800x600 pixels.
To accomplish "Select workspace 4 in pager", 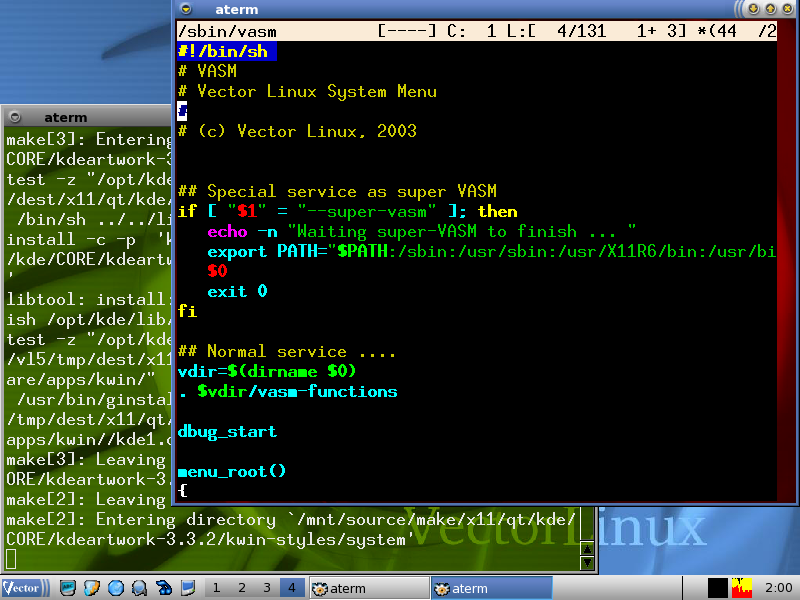I will coord(292,588).
